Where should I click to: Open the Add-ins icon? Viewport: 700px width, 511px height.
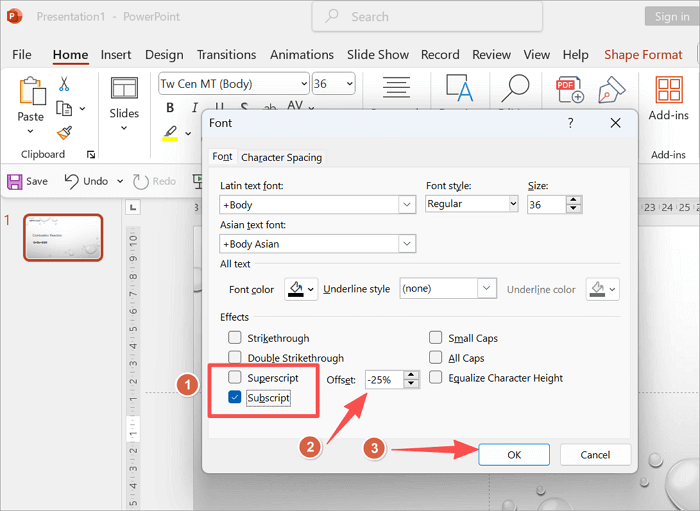668,91
